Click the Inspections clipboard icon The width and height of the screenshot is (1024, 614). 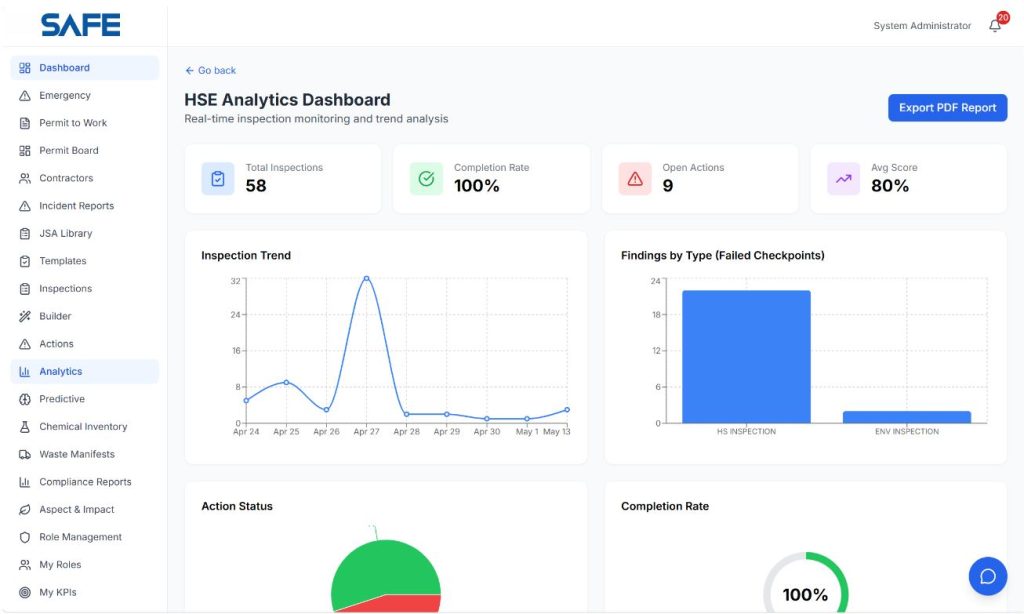(25, 288)
